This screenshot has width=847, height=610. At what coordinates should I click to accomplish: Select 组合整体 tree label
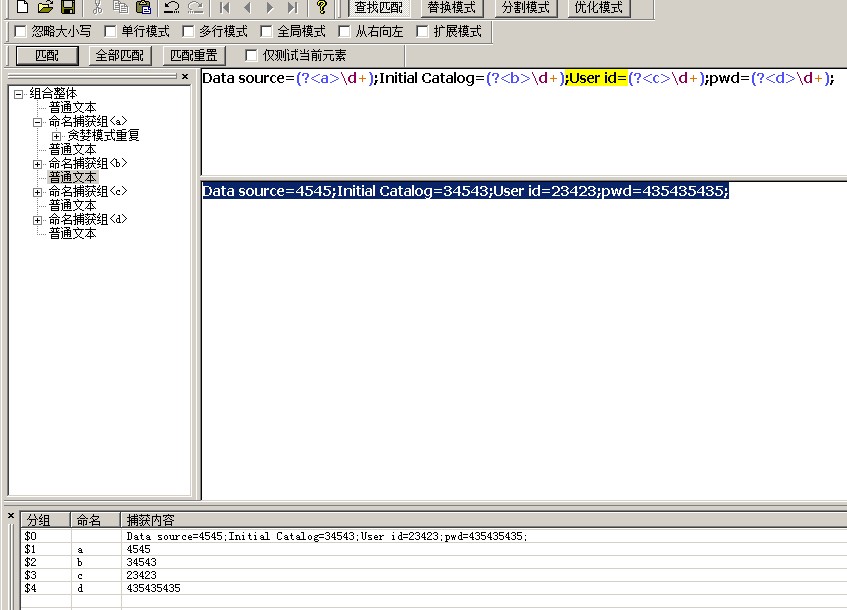click(x=53, y=93)
